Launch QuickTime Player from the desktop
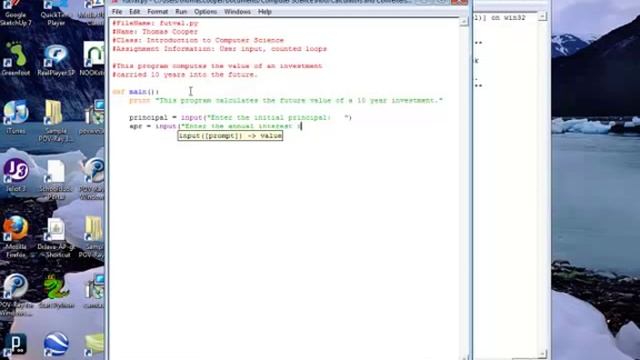640x360 pixels. [56, 13]
